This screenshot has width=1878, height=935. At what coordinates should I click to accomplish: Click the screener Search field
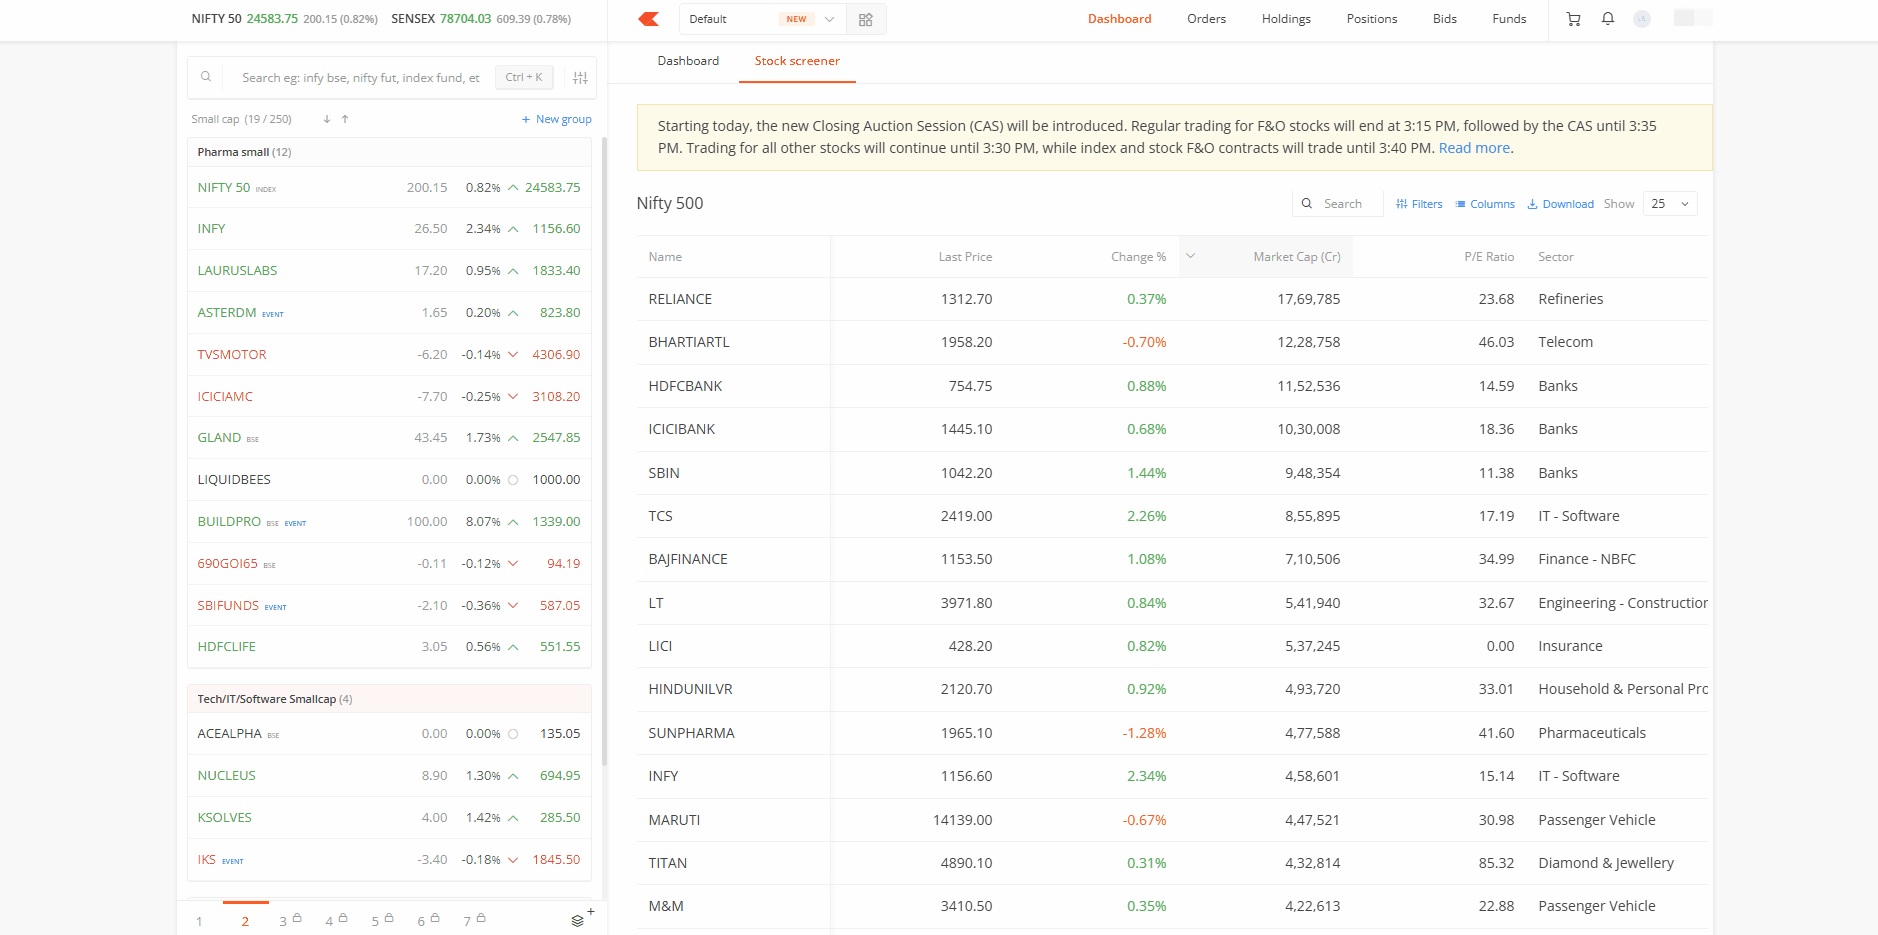(x=1338, y=203)
